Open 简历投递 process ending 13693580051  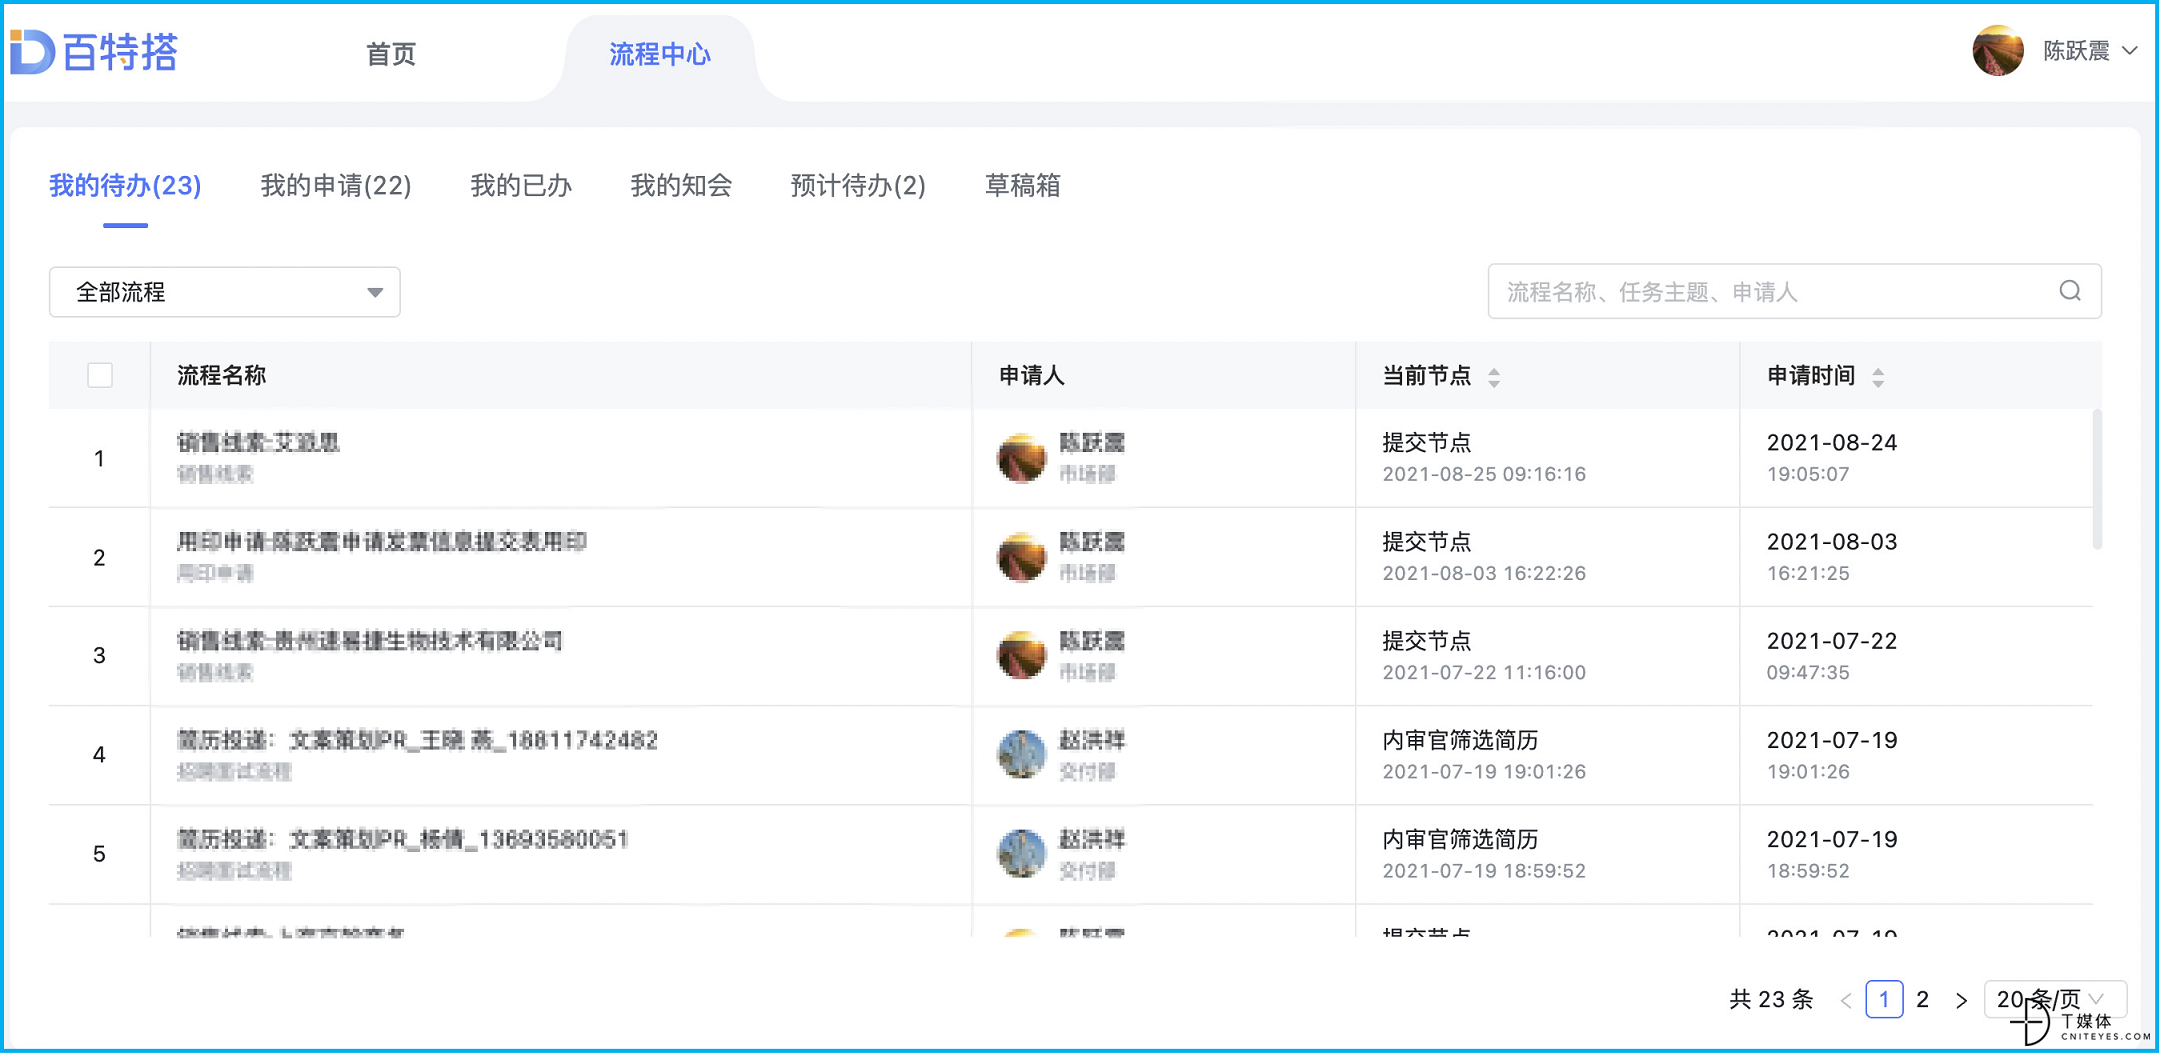[403, 839]
